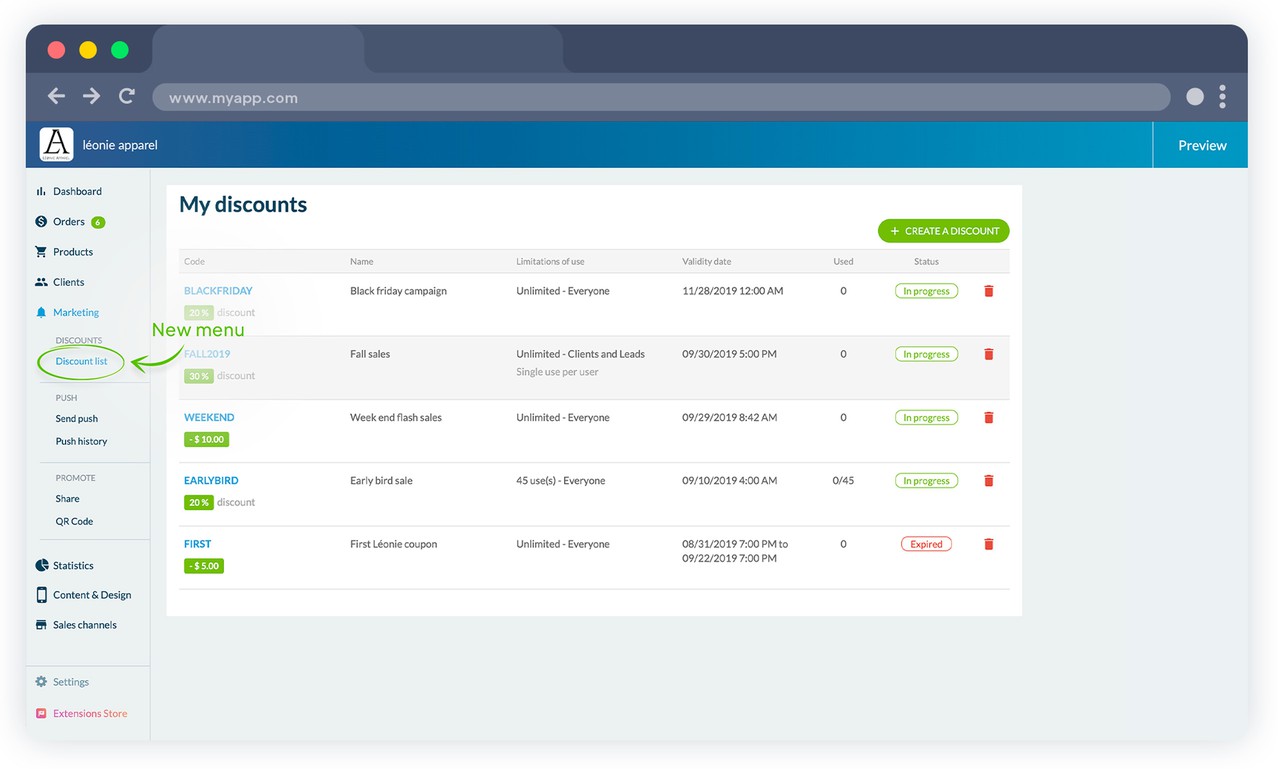Expand the Sales channels menu
The height and width of the screenshot is (769, 1278).
click(x=84, y=625)
